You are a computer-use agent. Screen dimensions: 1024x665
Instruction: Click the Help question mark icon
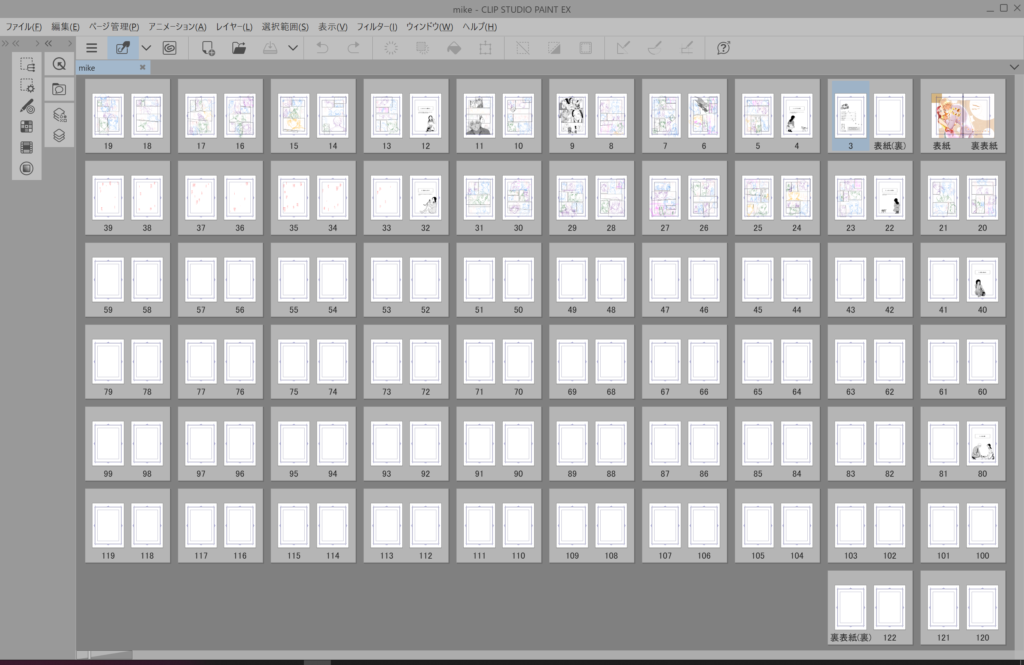tap(724, 47)
